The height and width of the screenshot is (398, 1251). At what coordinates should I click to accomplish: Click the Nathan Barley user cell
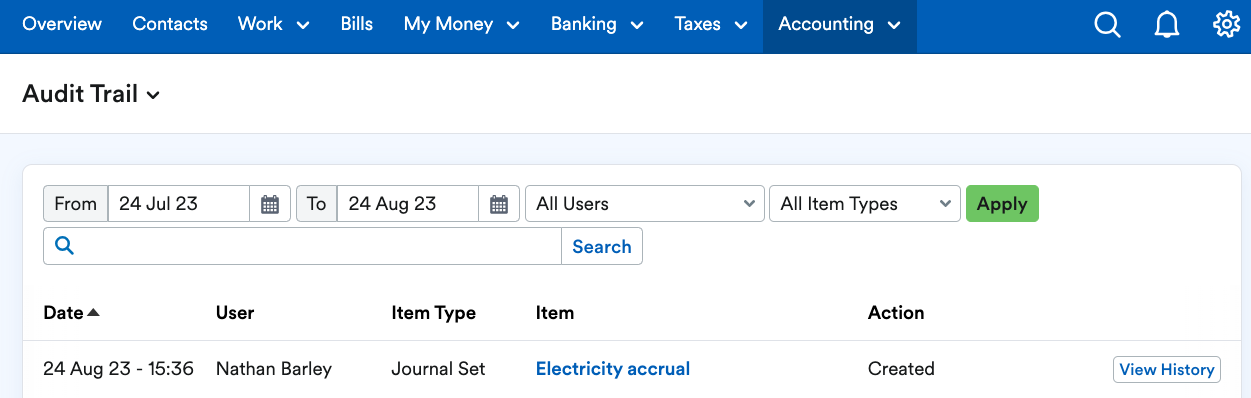tap(274, 369)
